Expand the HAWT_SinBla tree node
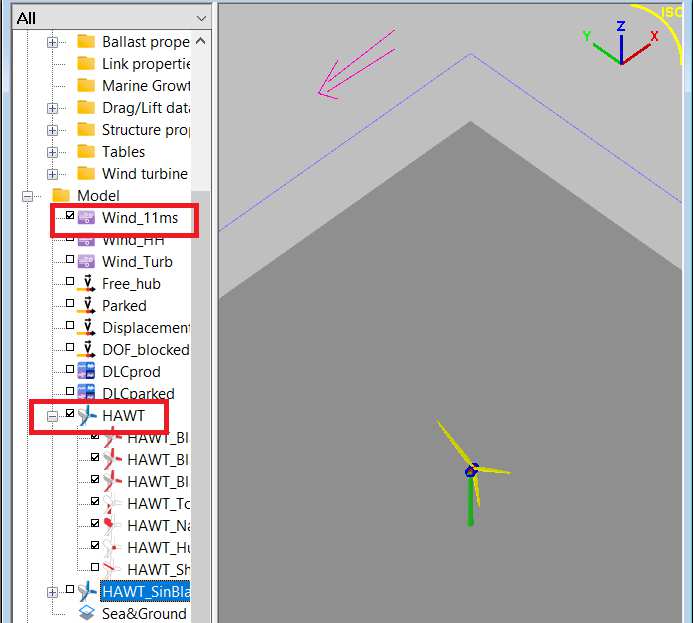Viewport: 694px width, 623px height. pos(52,592)
